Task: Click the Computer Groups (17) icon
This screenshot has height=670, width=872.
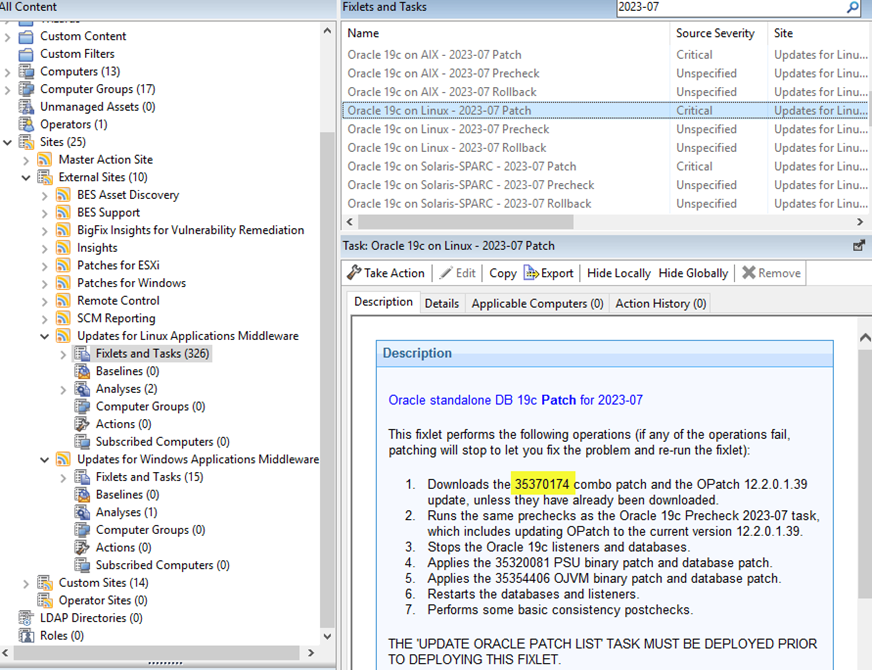Action: [26, 90]
